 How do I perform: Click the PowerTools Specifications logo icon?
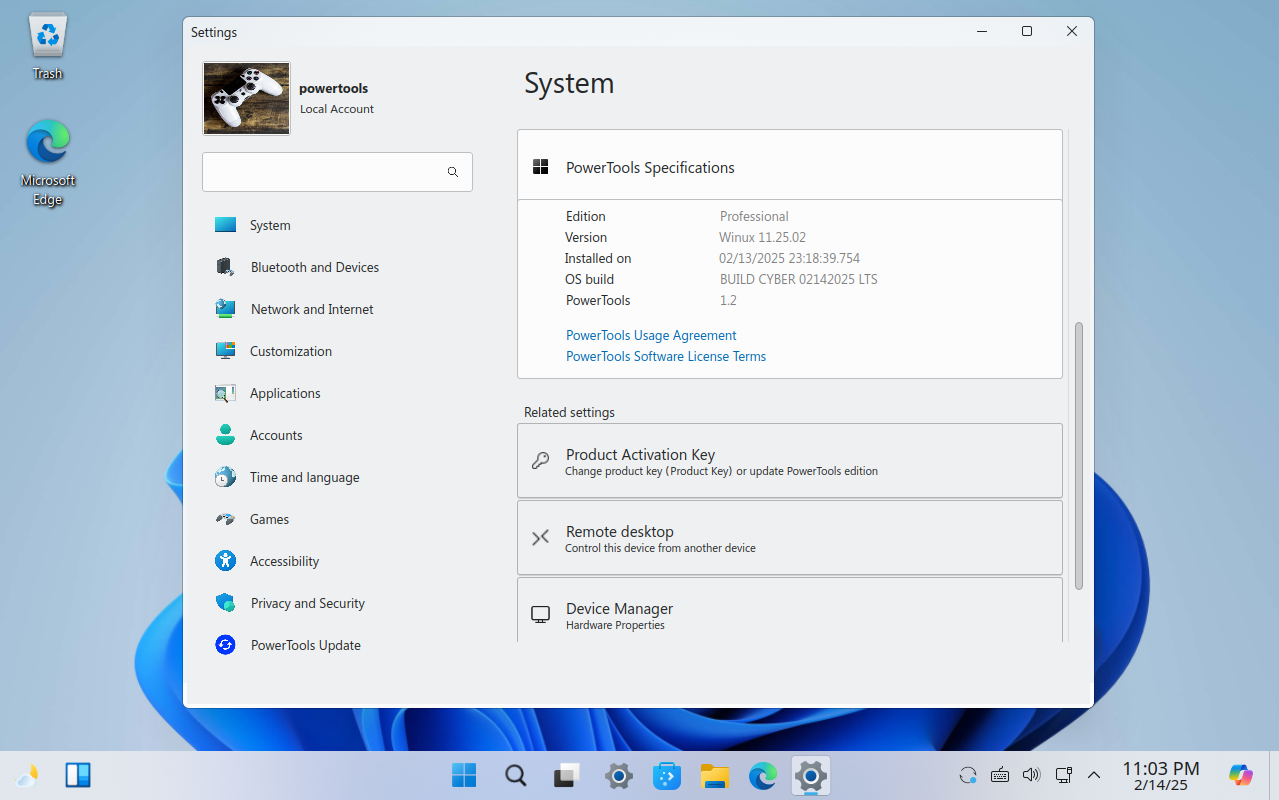tap(541, 167)
